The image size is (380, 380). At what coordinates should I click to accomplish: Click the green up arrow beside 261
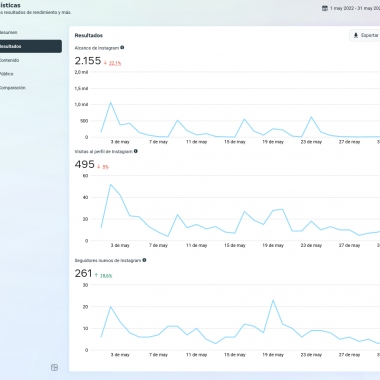click(96, 275)
